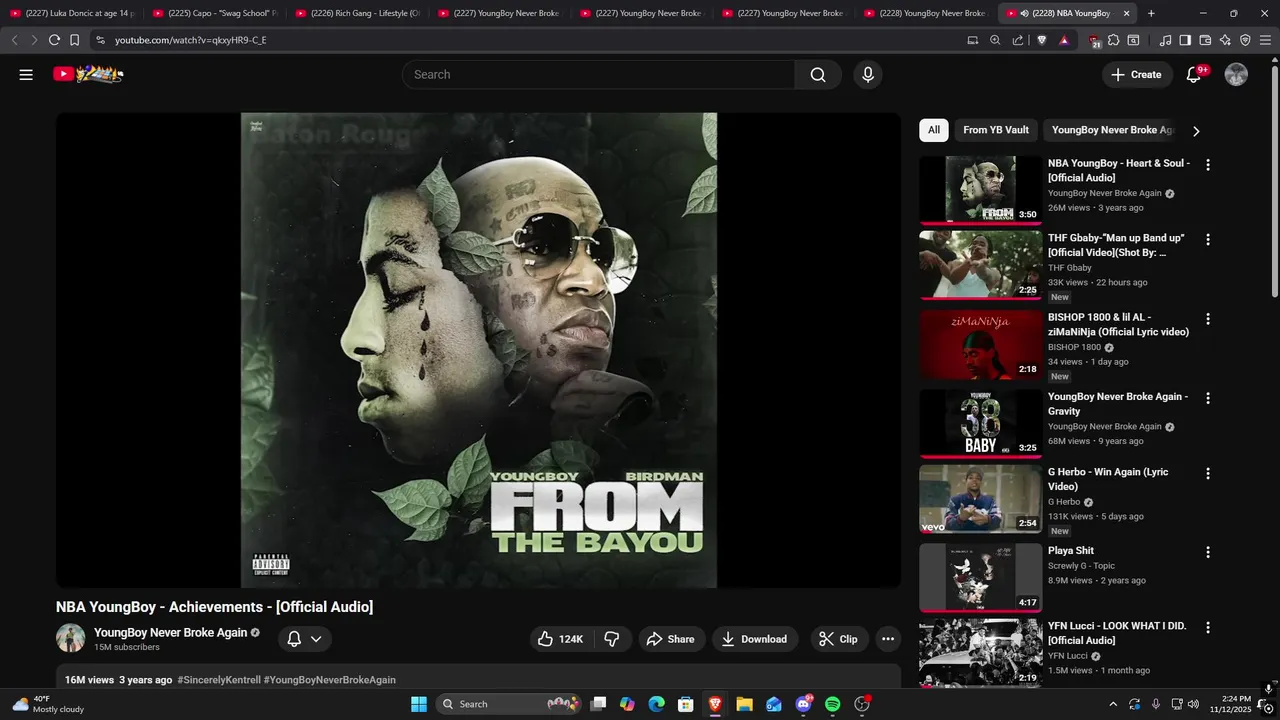Open the YouTube guide hamburger menu
The height and width of the screenshot is (720, 1280).
26,75
